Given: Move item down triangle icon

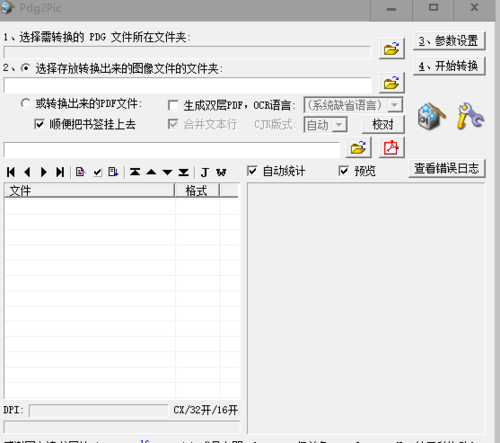Looking at the screenshot, I should click(167, 172).
